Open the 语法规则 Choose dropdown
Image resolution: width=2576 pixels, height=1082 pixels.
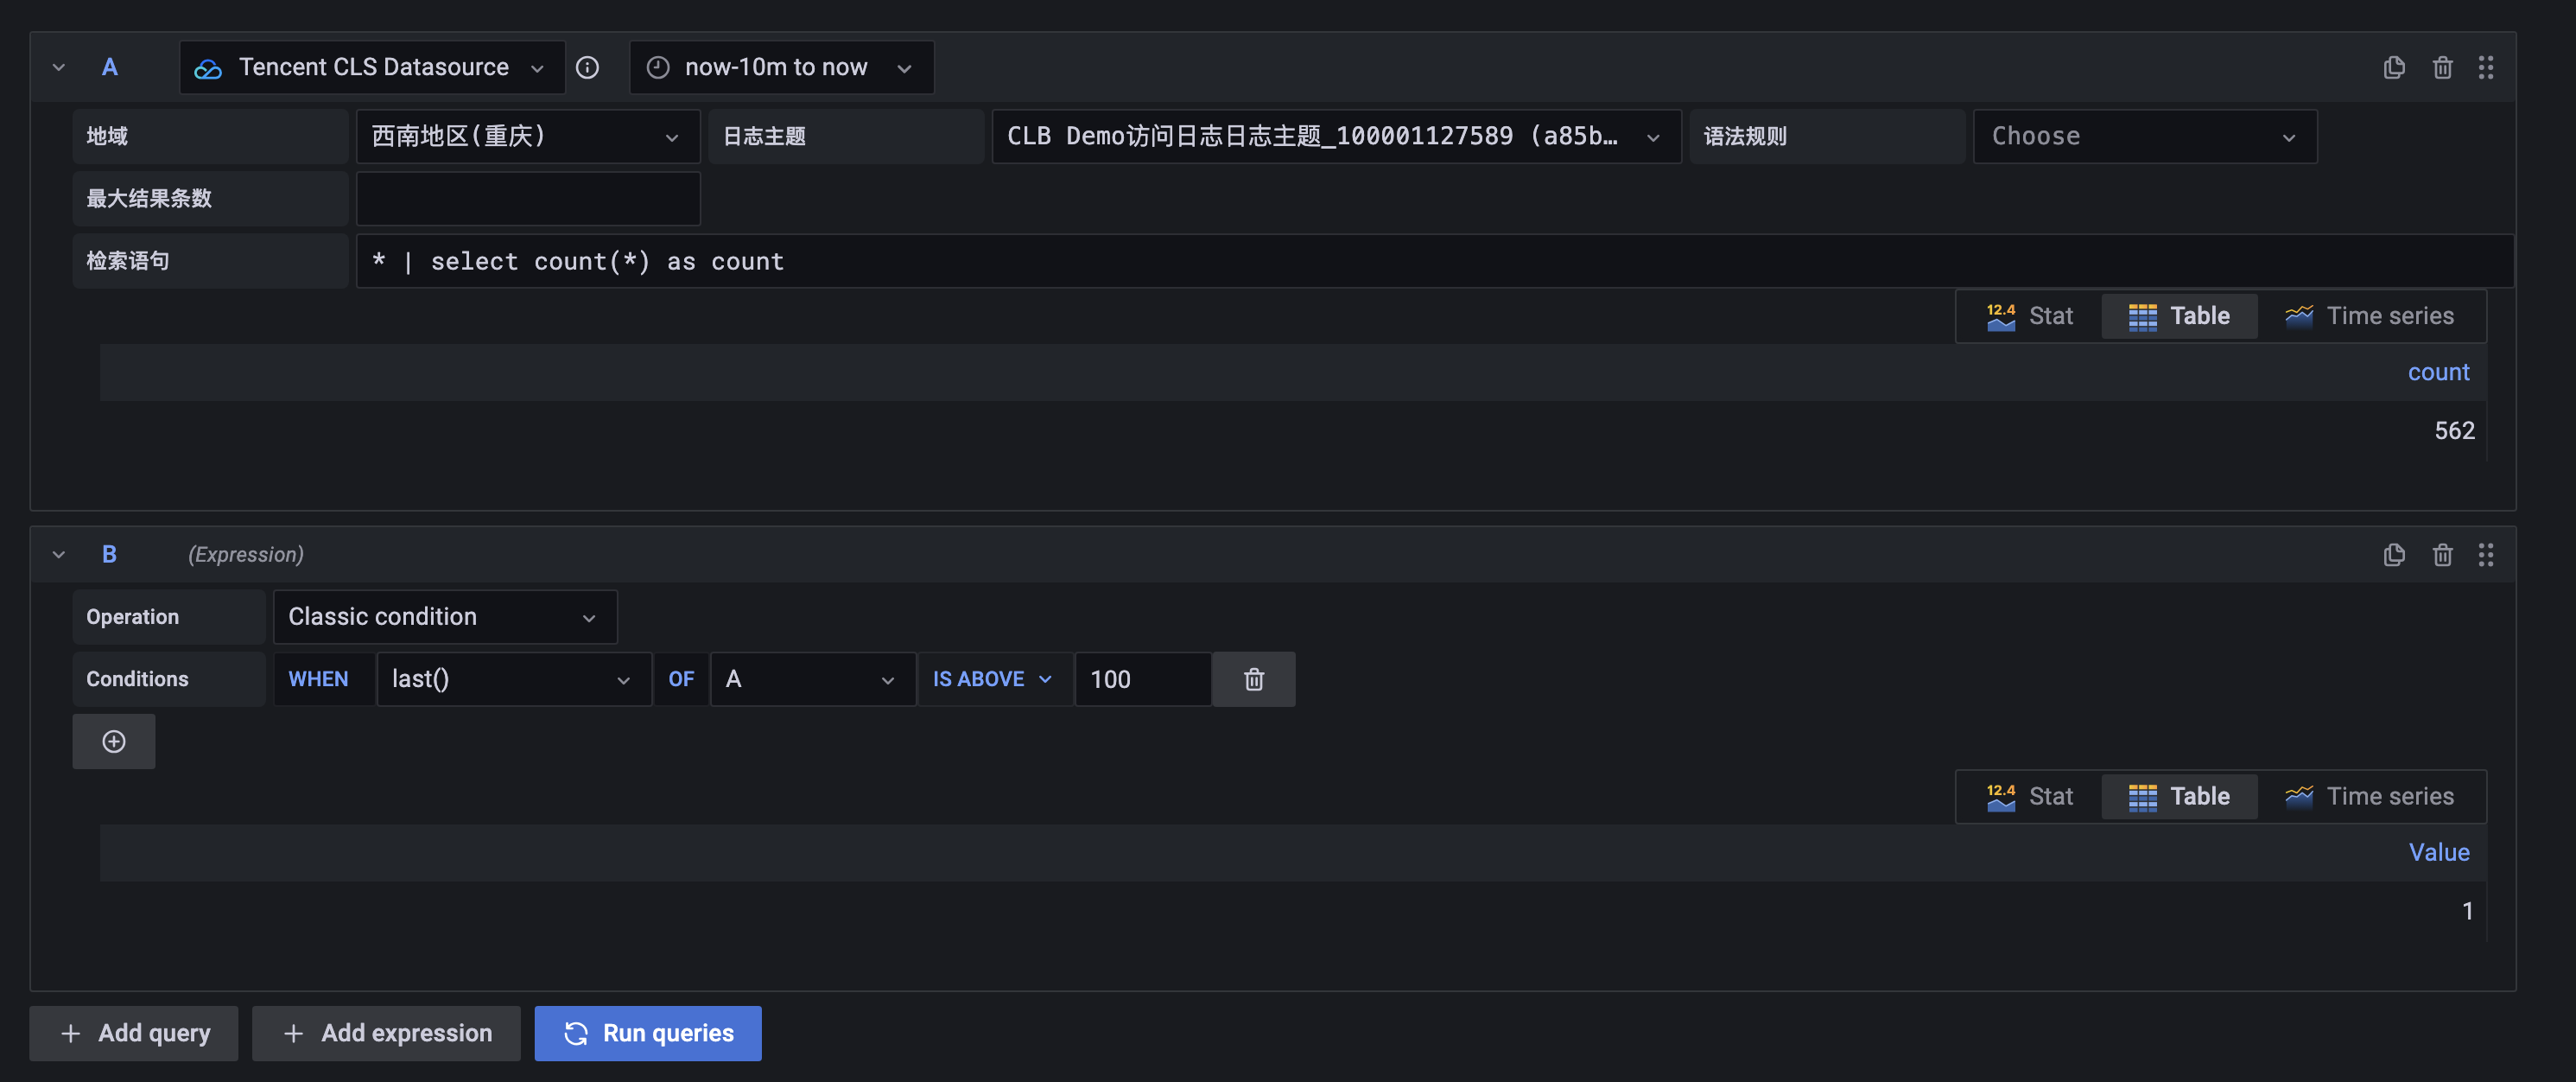tap(2145, 136)
